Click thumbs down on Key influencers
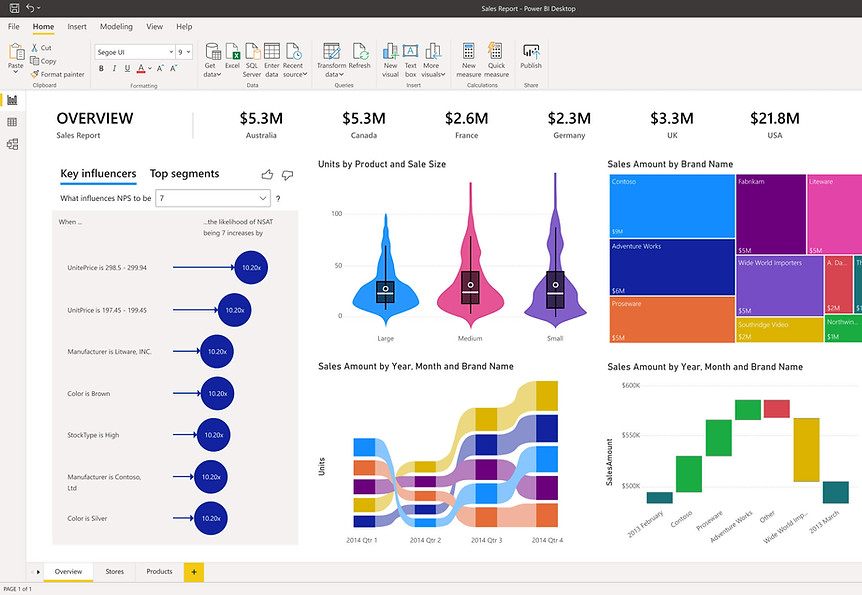Screen dimensions: 862x595 (287, 175)
